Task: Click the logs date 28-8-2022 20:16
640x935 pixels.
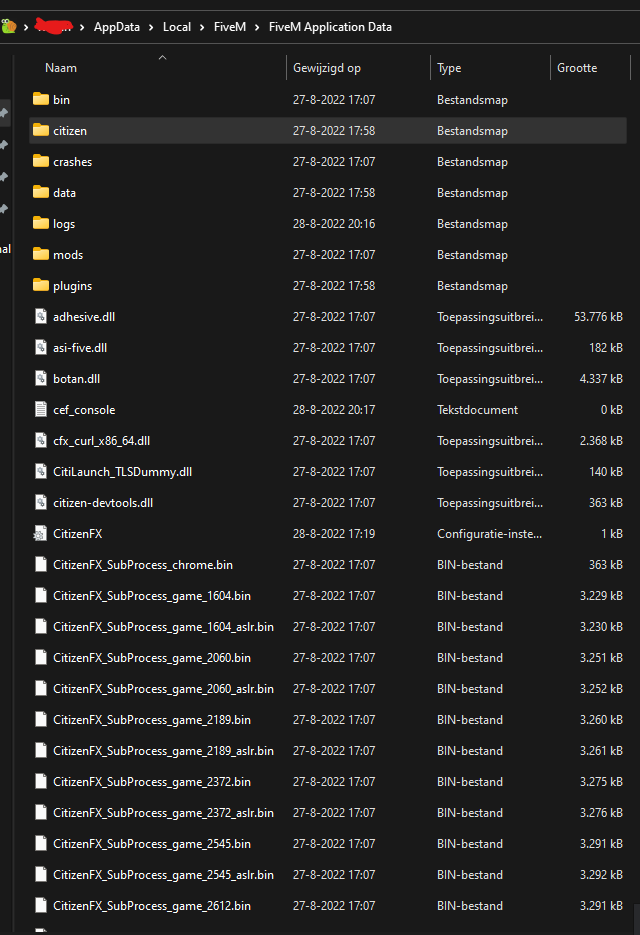Action: (333, 224)
